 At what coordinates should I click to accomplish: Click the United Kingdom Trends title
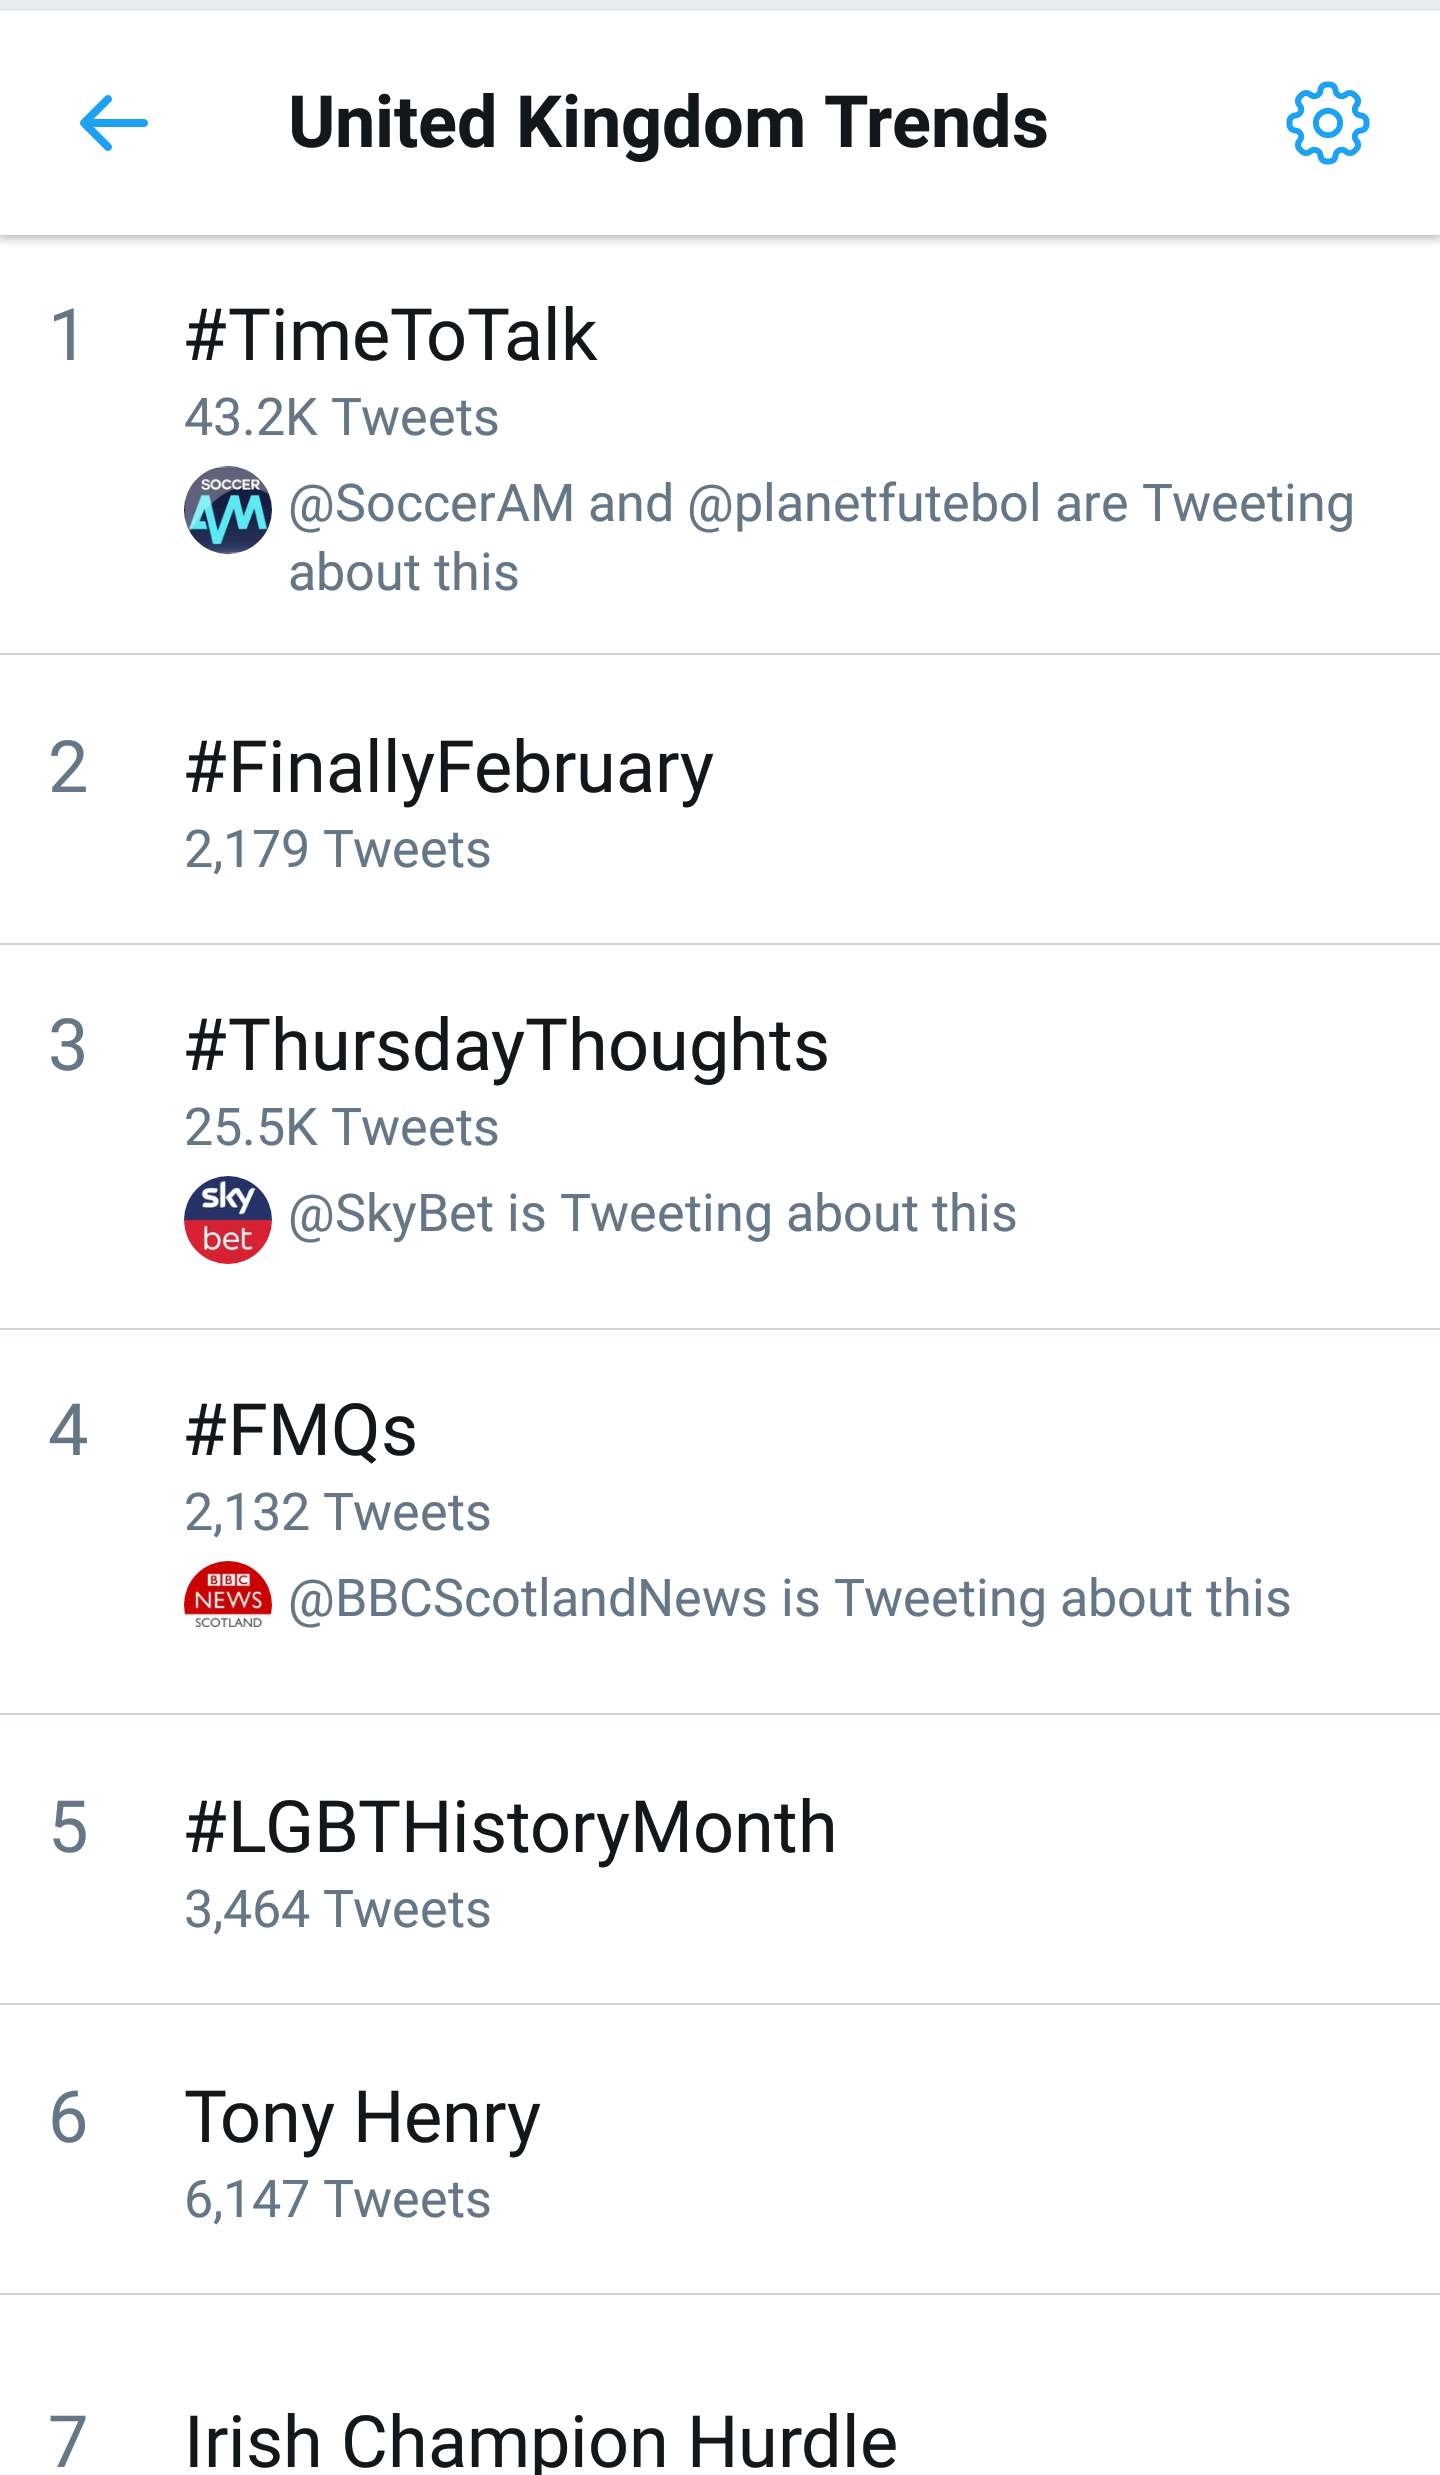point(668,123)
